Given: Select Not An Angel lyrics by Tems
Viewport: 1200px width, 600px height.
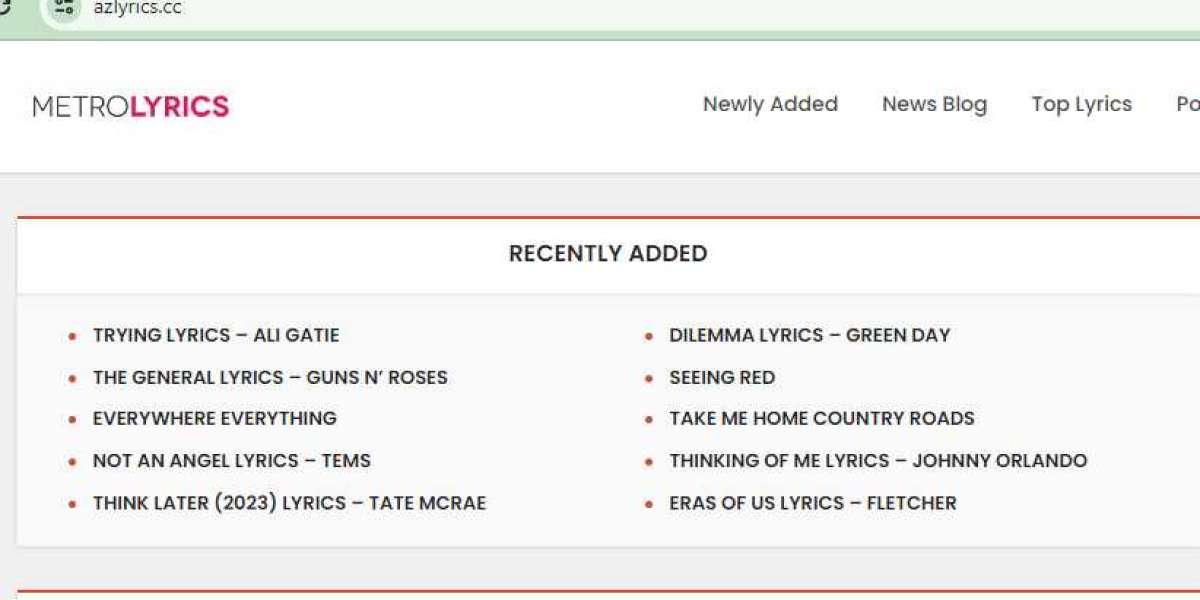Looking at the screenshot, I should coord(231,460).
